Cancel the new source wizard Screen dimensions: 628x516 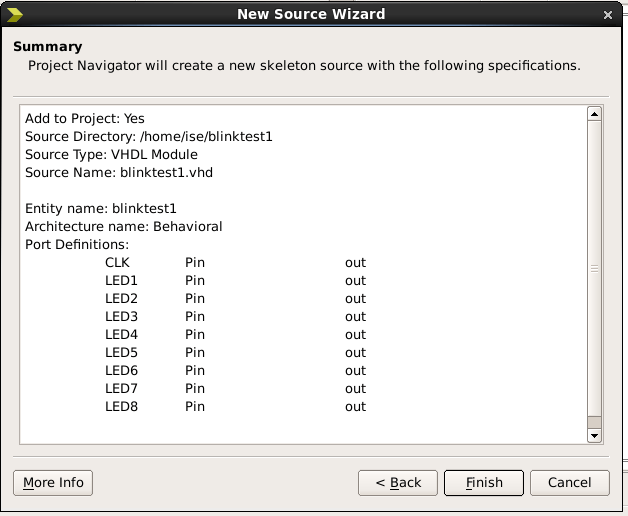coord(569,483)
